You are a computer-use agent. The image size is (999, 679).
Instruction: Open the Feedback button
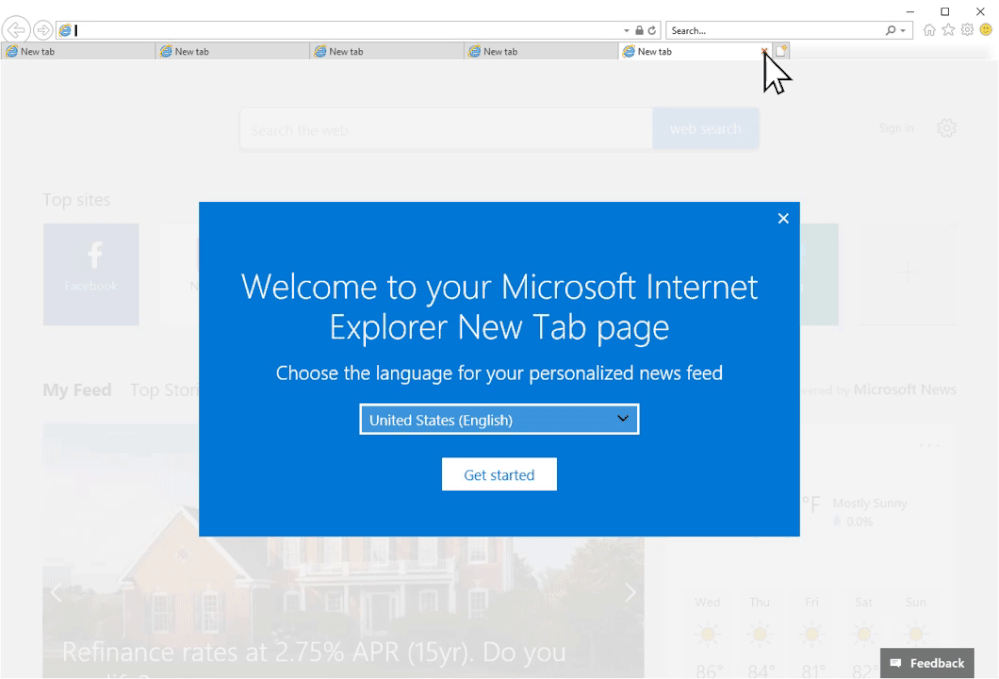pos(927,663)
